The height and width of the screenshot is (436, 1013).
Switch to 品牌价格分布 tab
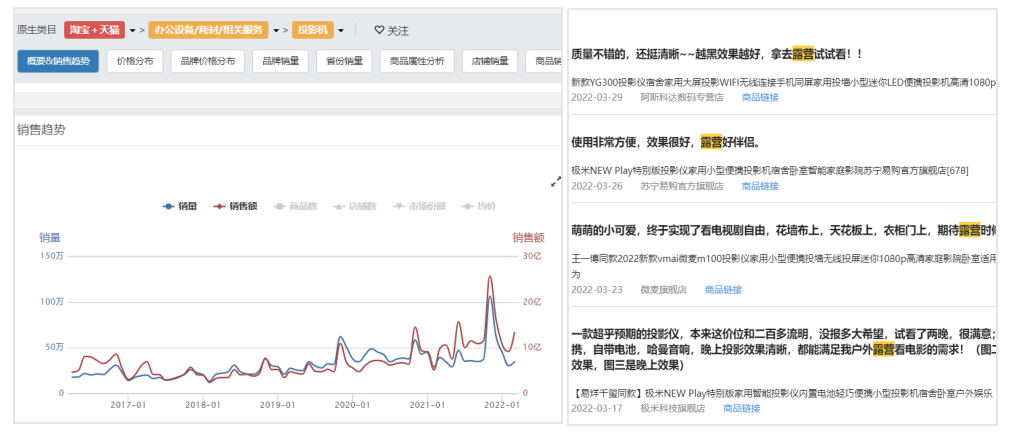coord(207,61)
